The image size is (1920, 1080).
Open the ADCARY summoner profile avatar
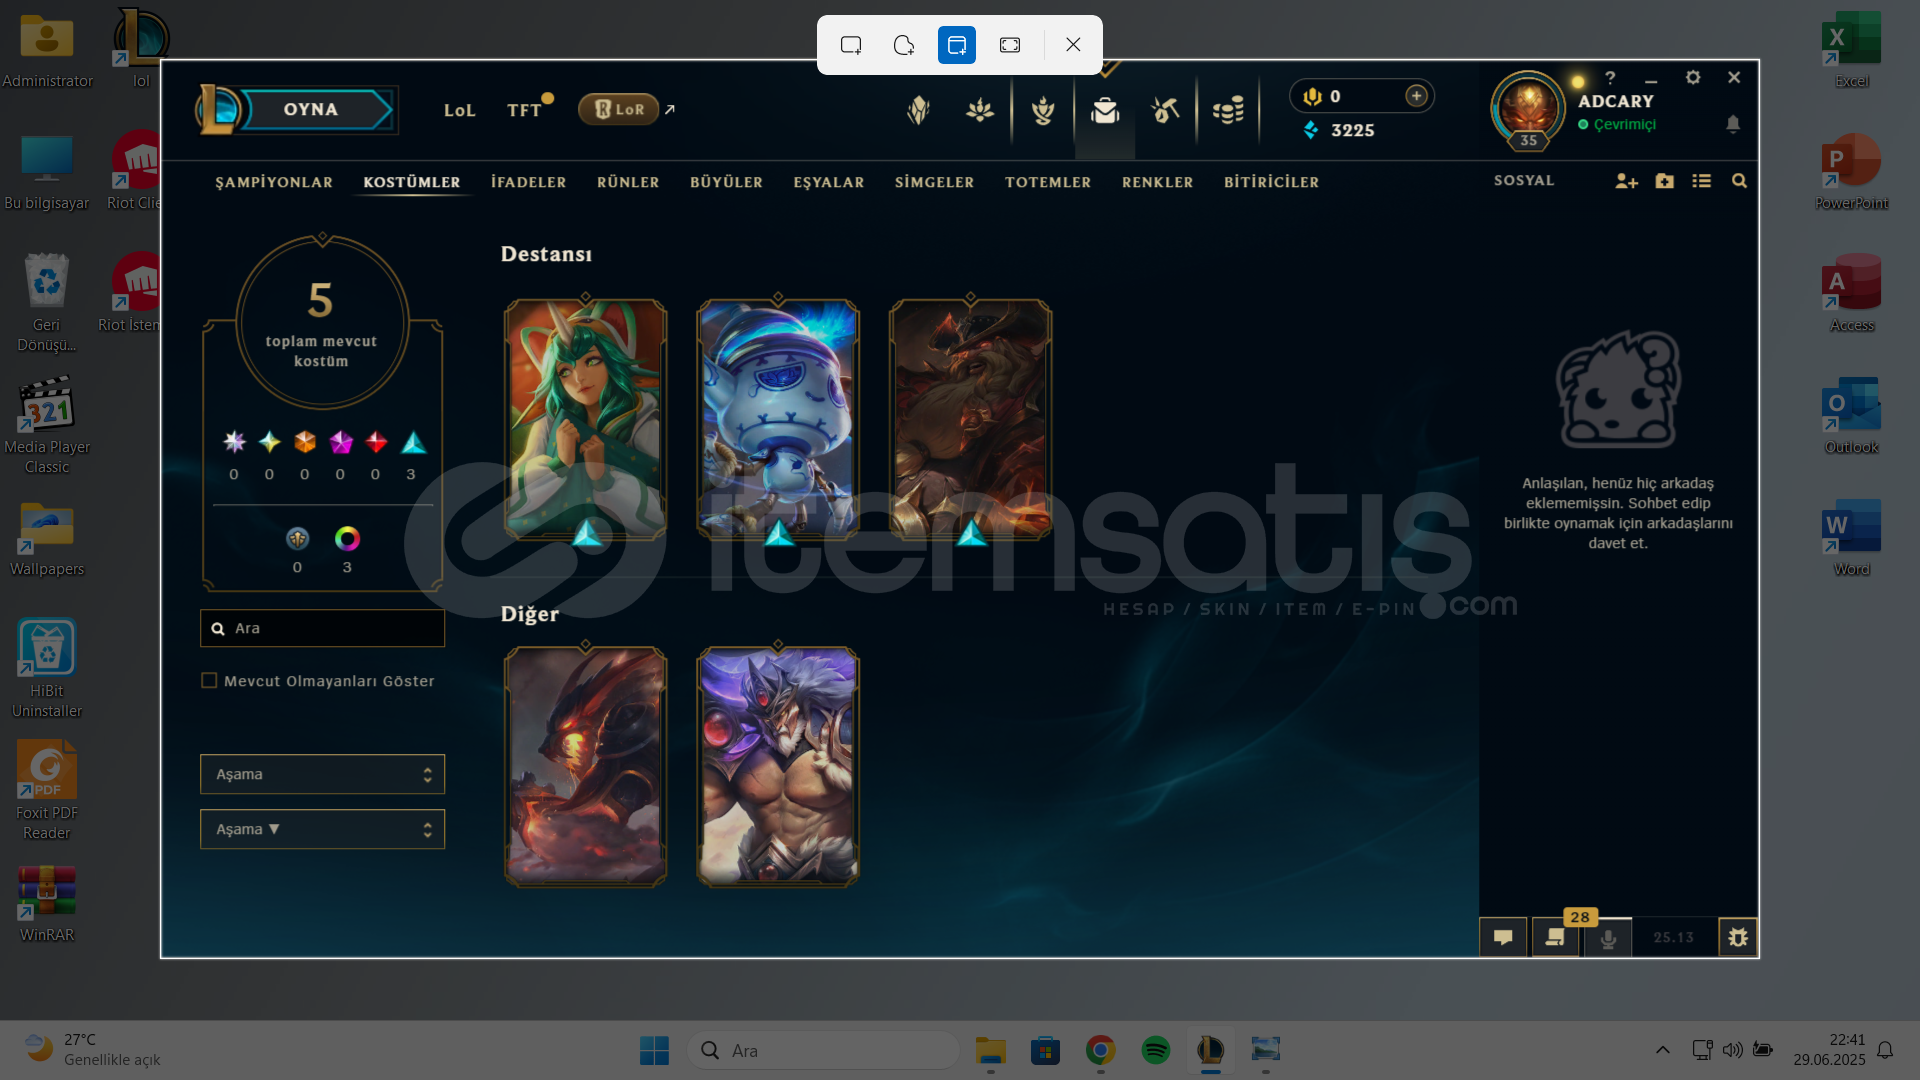coord(1528,110)
